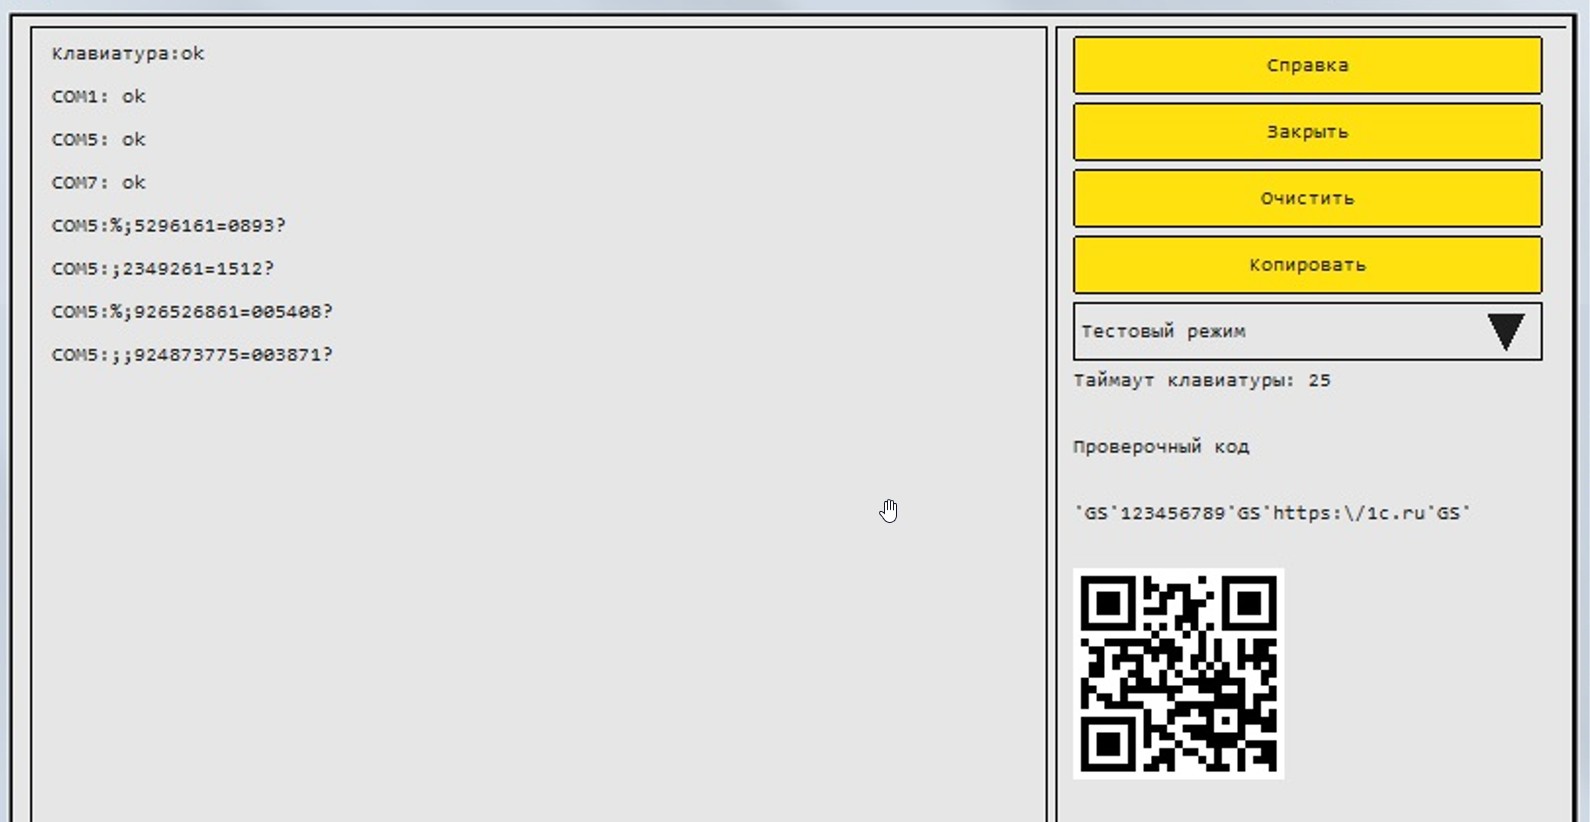The width and height of the screenshot is (1590, 822).
Task: Click the COM7: ok log entry
Action: (98, 183)
